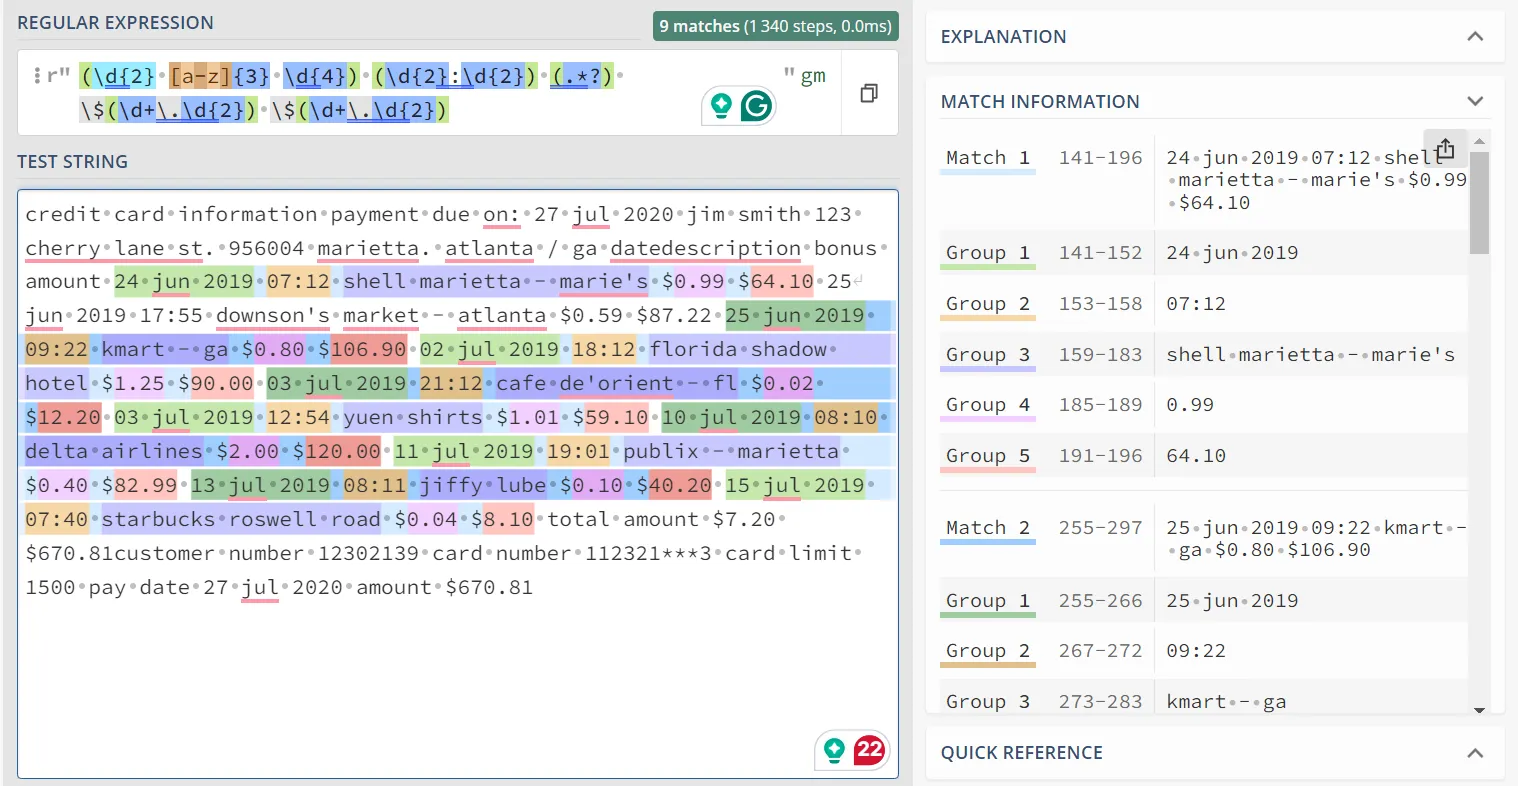Image resolution: width=1518 pixels, height=786 pixels.
Task: Click the (\d{2}:\d{2}) group in regex
Action: coord(455,76)
